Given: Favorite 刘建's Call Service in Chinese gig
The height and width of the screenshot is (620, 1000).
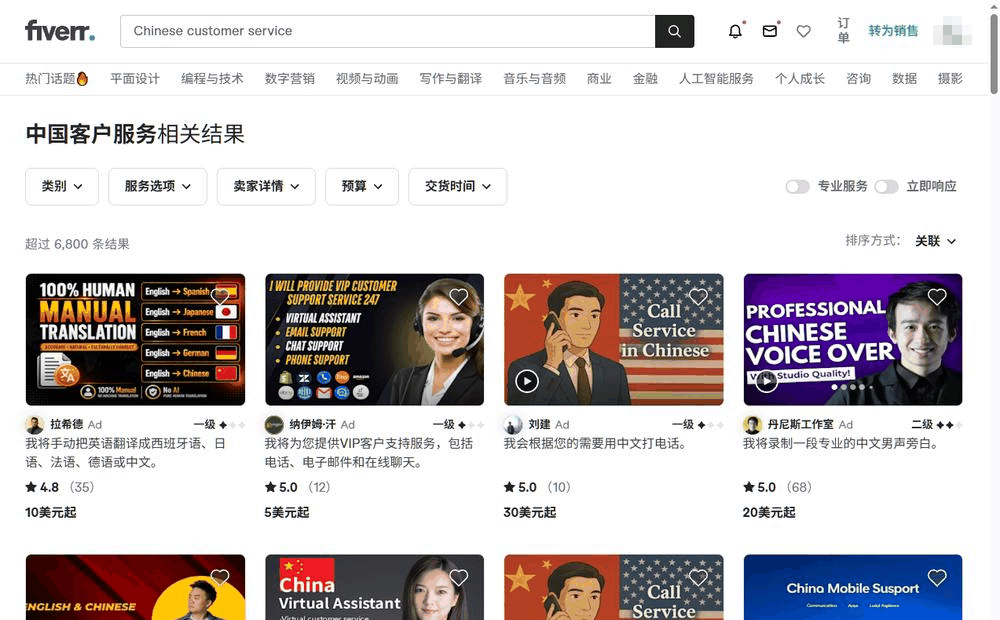Looking at the screenshot, I should (x=698, y=297).
